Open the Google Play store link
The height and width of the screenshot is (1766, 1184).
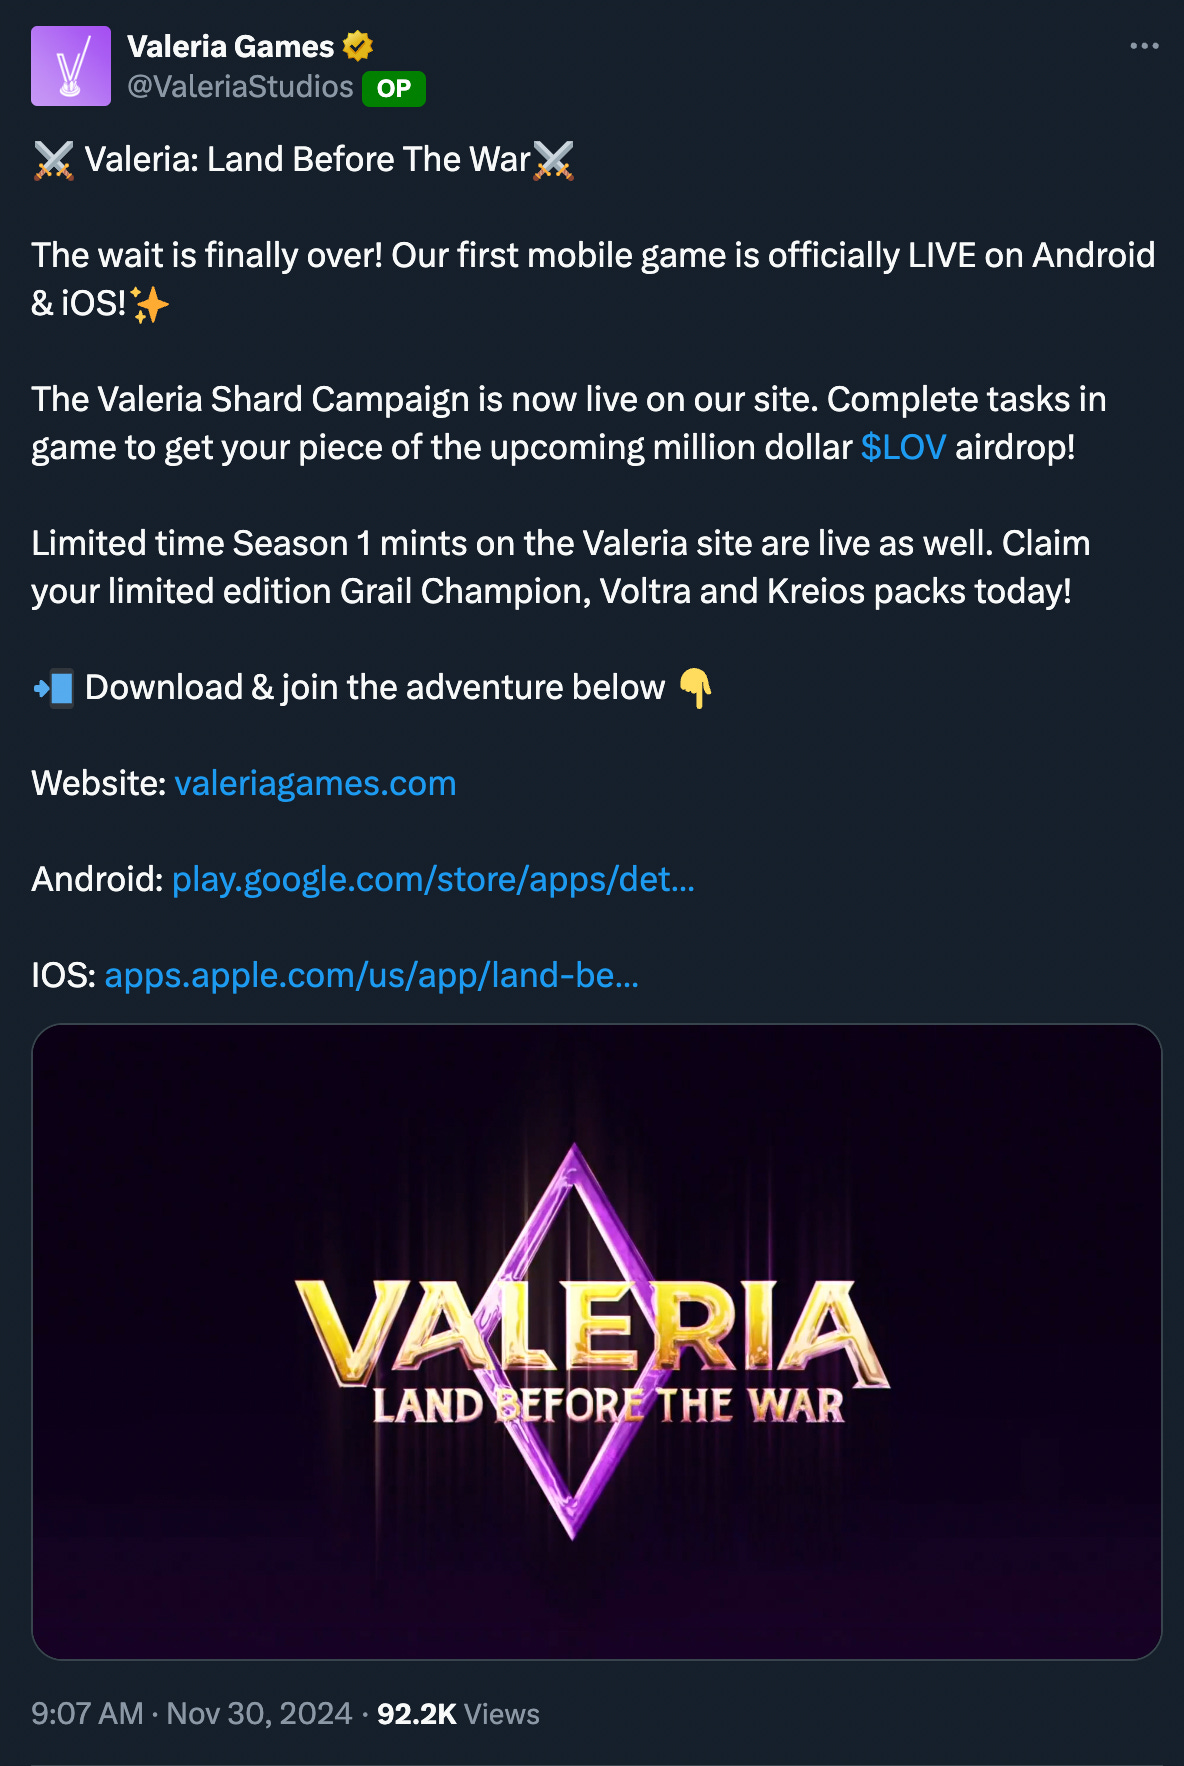pos(433,879)
